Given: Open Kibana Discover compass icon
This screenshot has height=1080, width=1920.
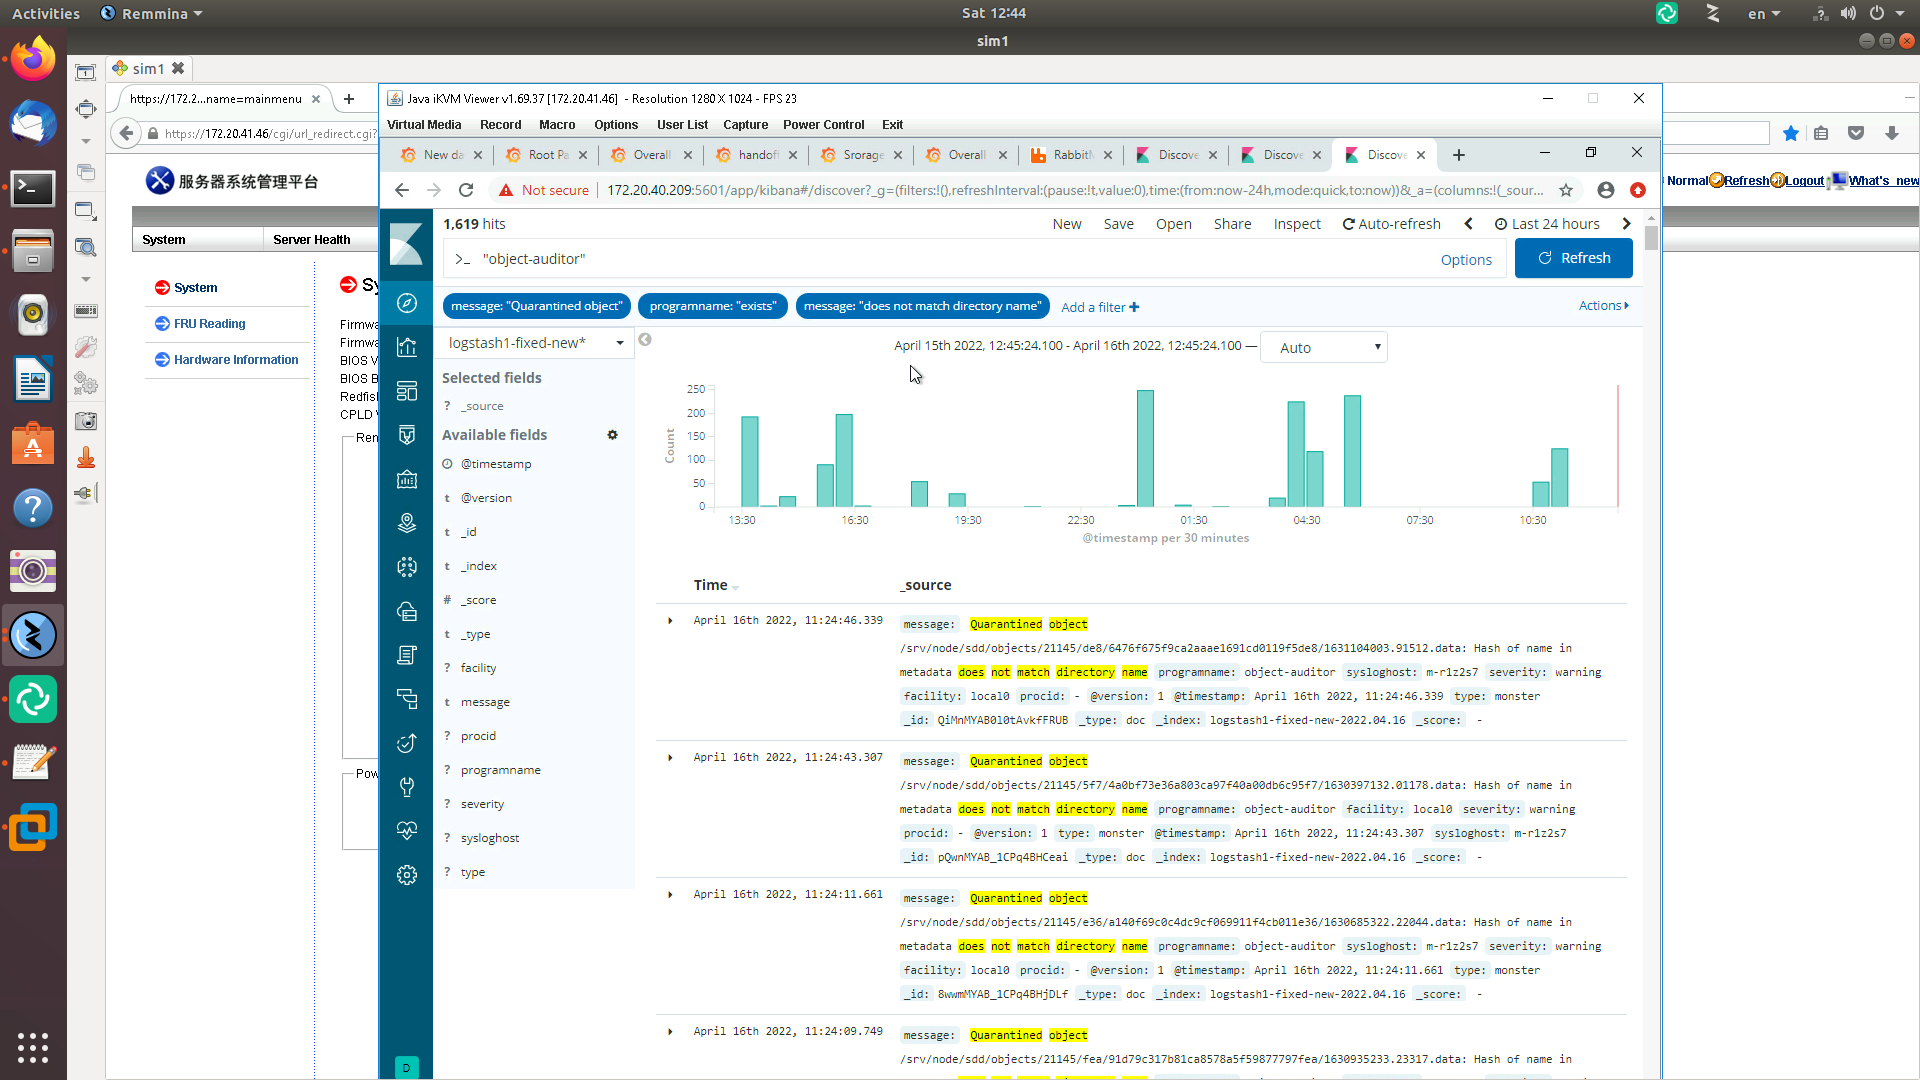Looking at the screenshot, I should [406, 303].
